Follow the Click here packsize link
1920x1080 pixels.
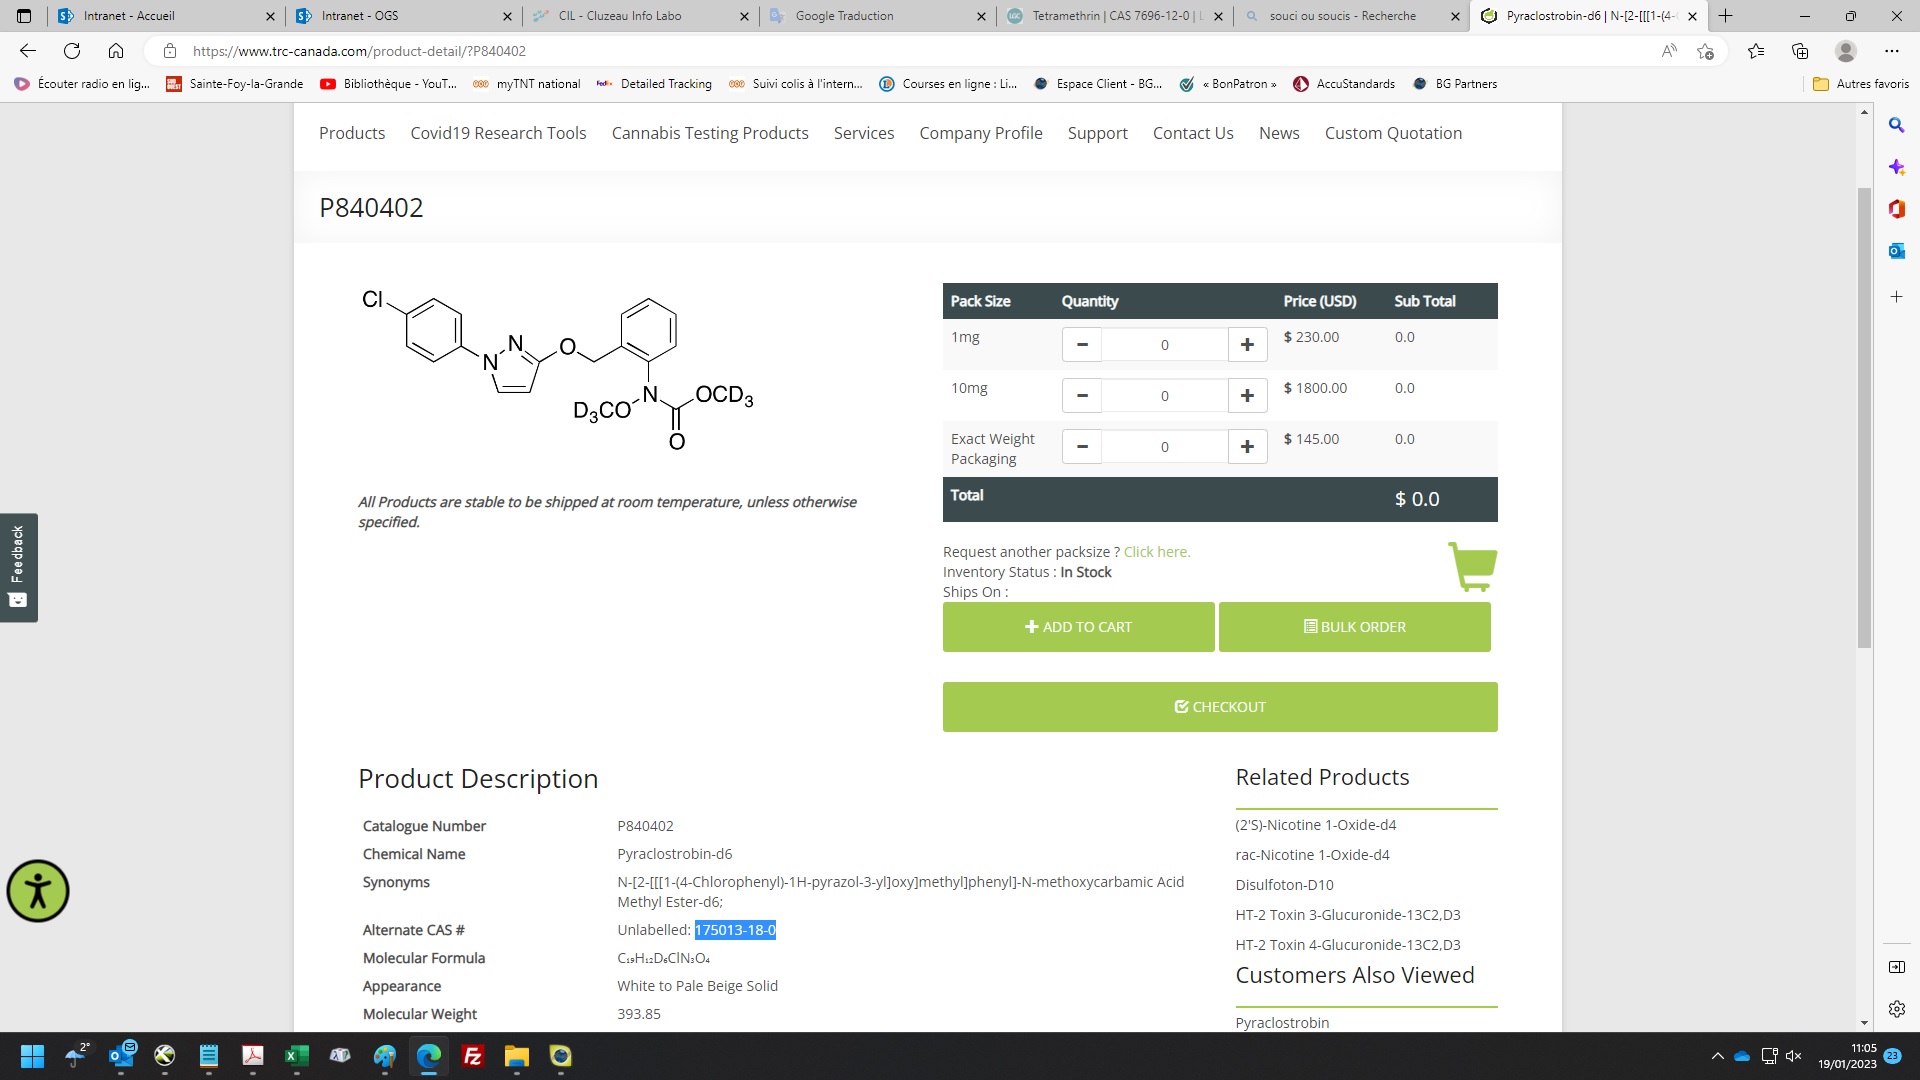coord(1156,552)
